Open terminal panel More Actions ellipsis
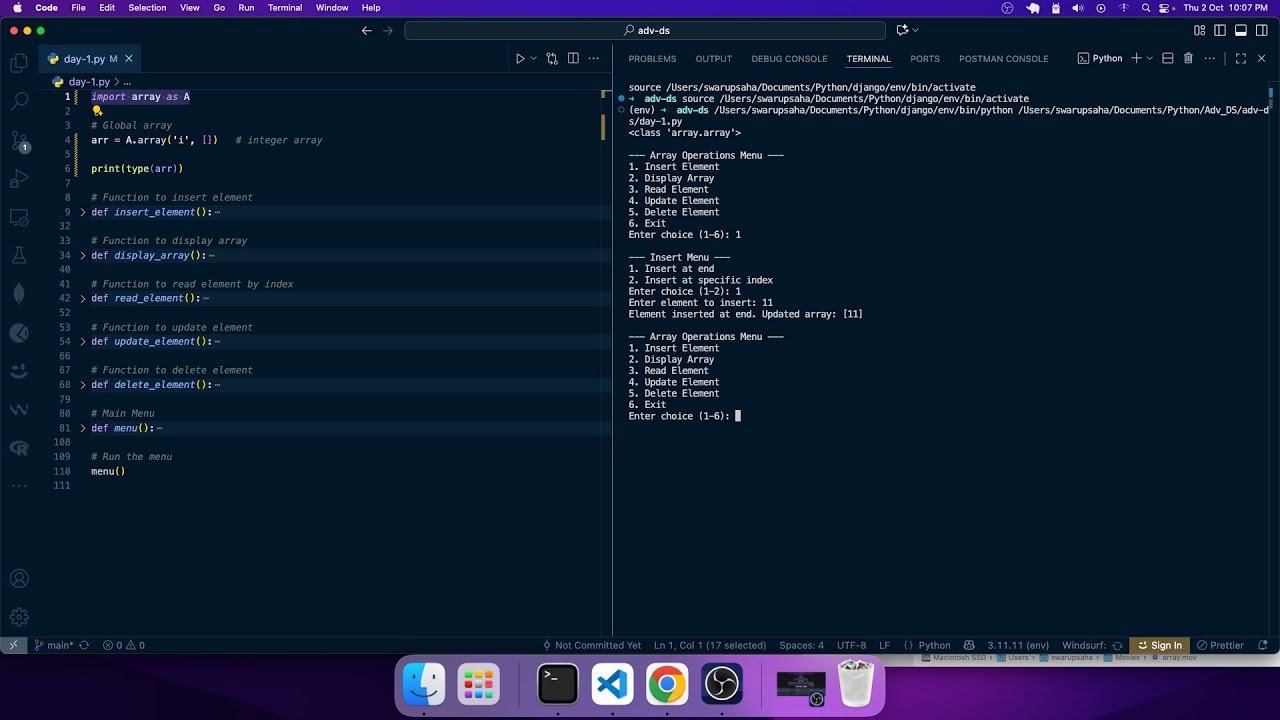 1209,59
